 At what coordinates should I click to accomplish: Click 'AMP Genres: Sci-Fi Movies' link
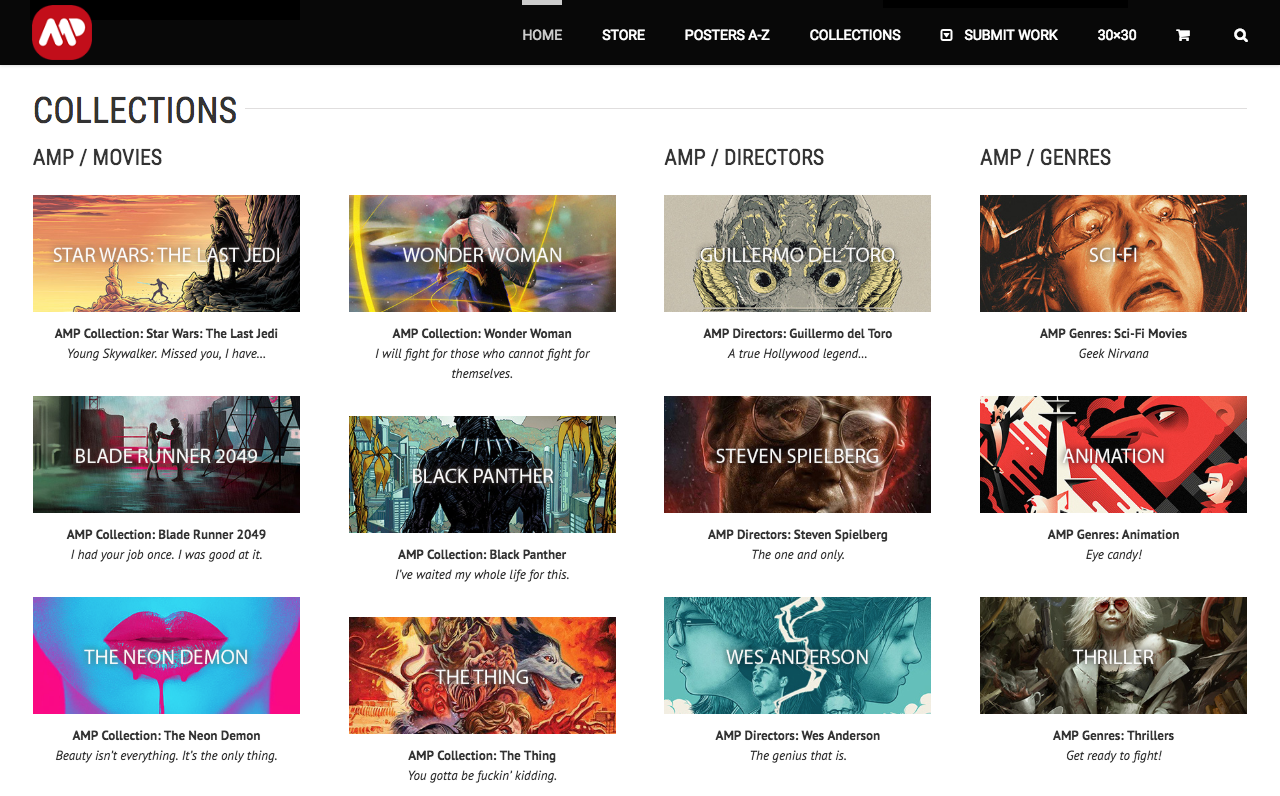[x=1113, y=334]
